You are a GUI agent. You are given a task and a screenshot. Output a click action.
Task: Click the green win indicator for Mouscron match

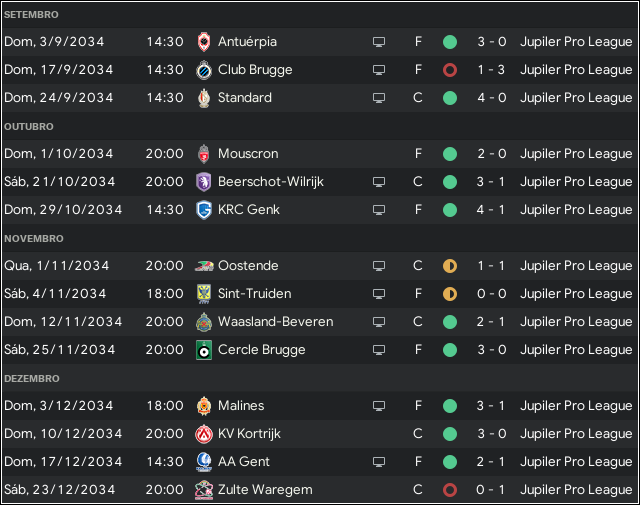(x=450, y=154)
